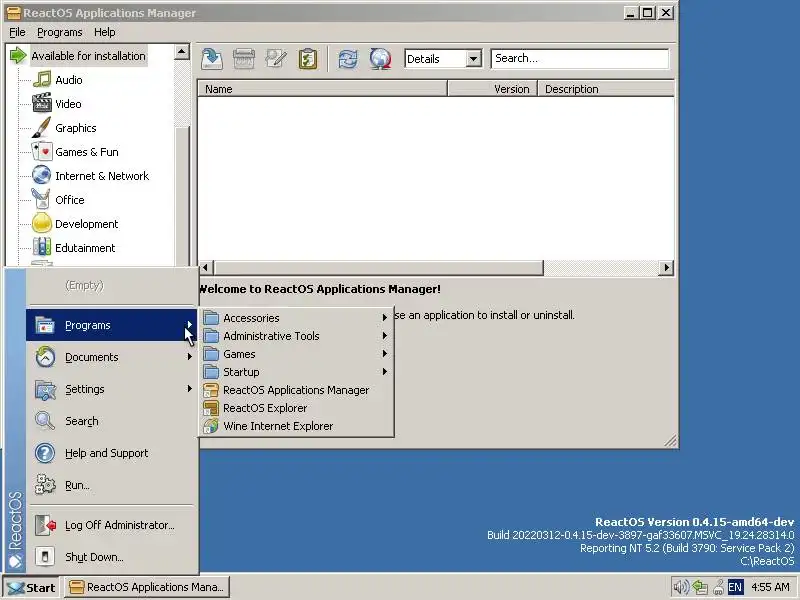Screen dimensions: 800x600
Task: Click the volume speaker tray icon
Action: coord(681,587)
